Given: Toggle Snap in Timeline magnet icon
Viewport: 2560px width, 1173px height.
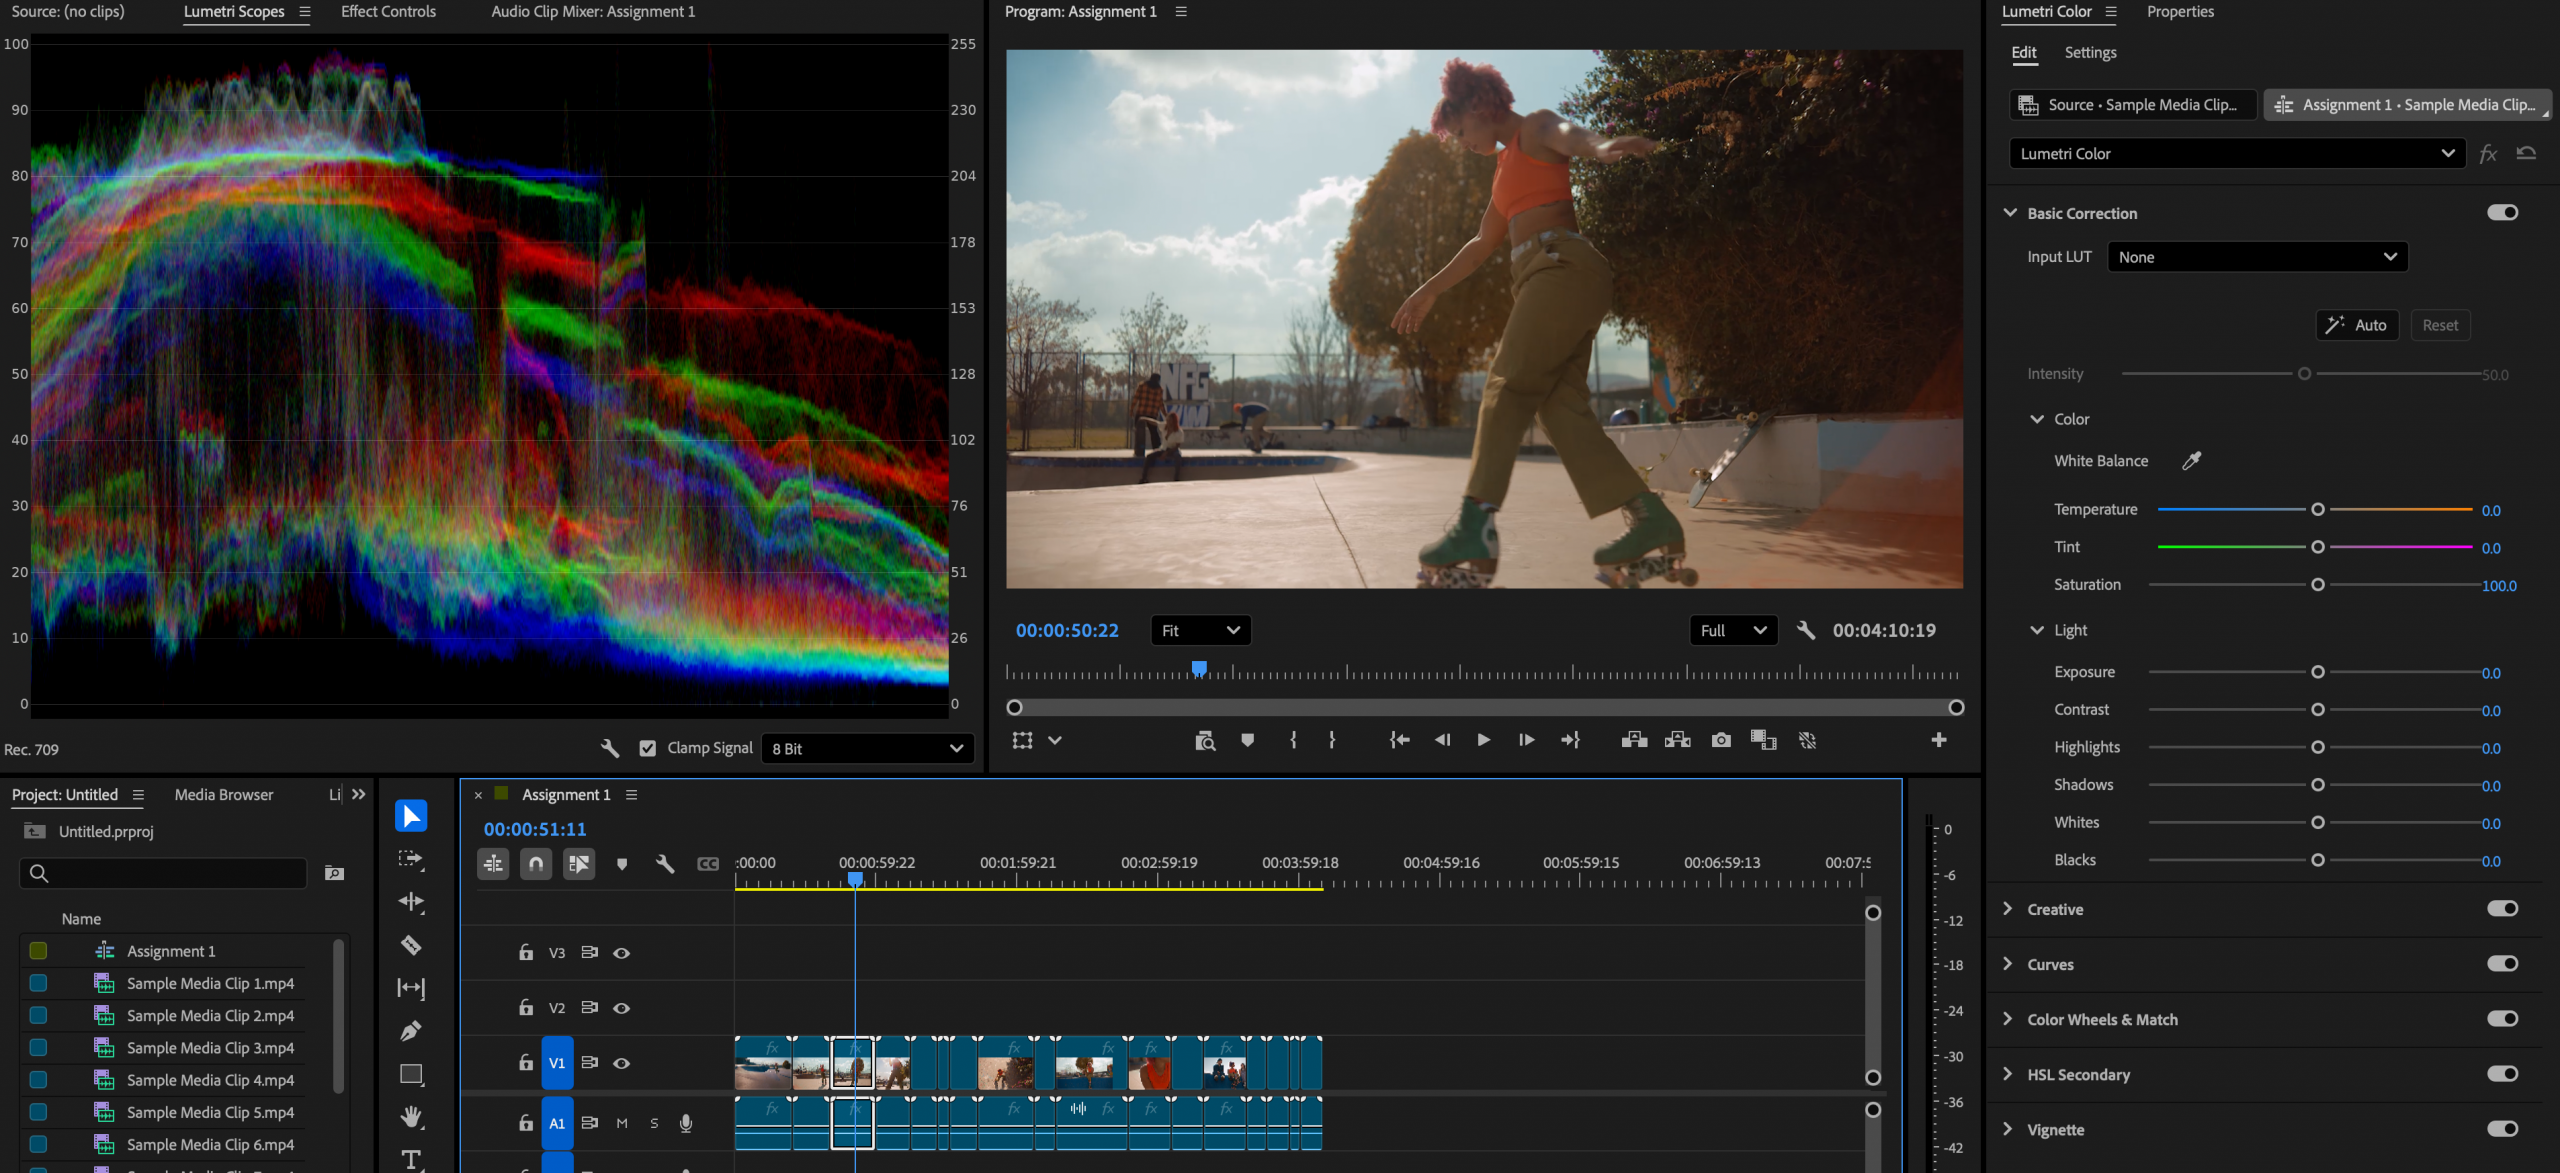Looking at the screenshot, I should coord(536,863).
